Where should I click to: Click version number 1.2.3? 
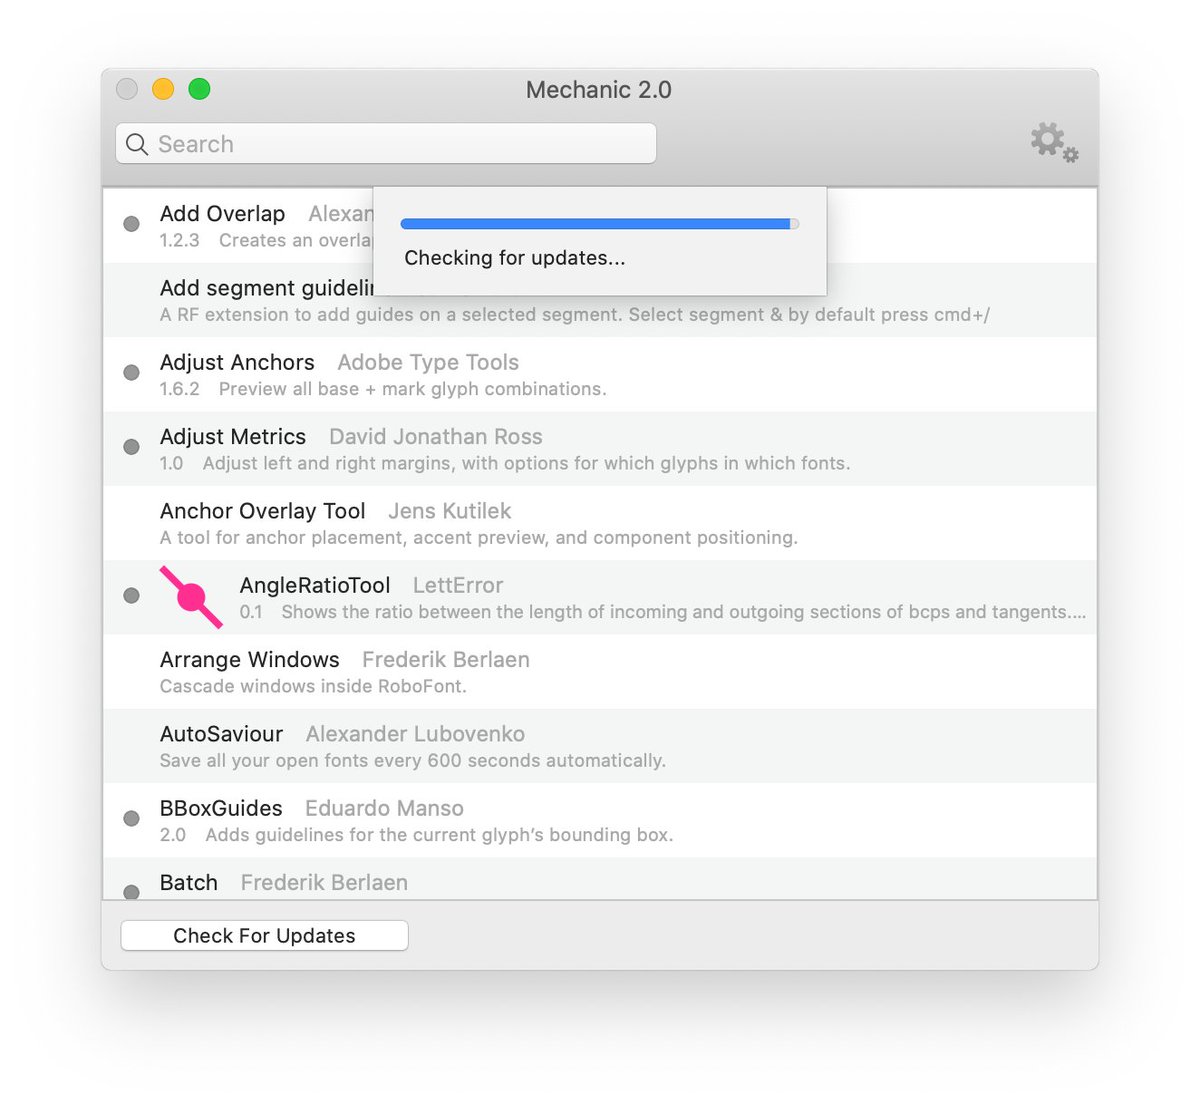pyautogui.click(x=180, y=241)
